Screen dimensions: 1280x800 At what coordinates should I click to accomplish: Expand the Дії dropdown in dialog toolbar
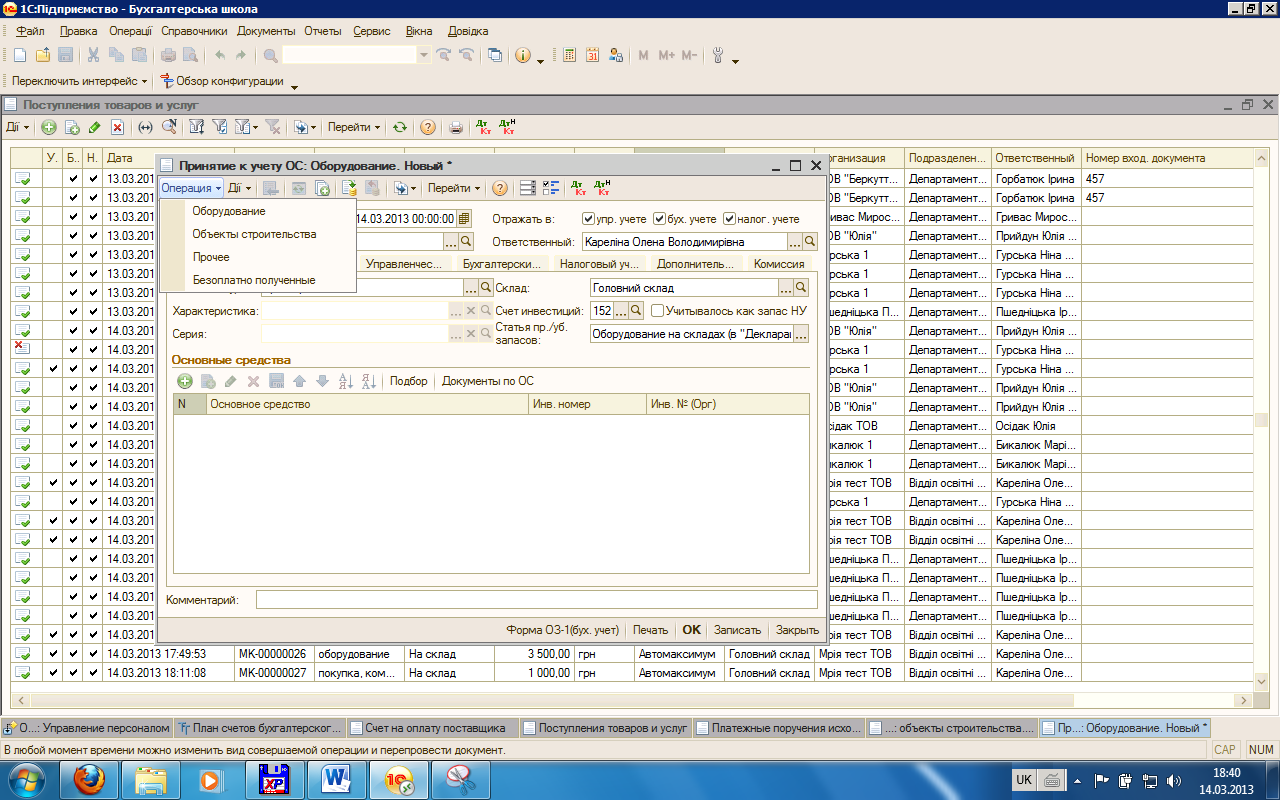coord(238,188)
